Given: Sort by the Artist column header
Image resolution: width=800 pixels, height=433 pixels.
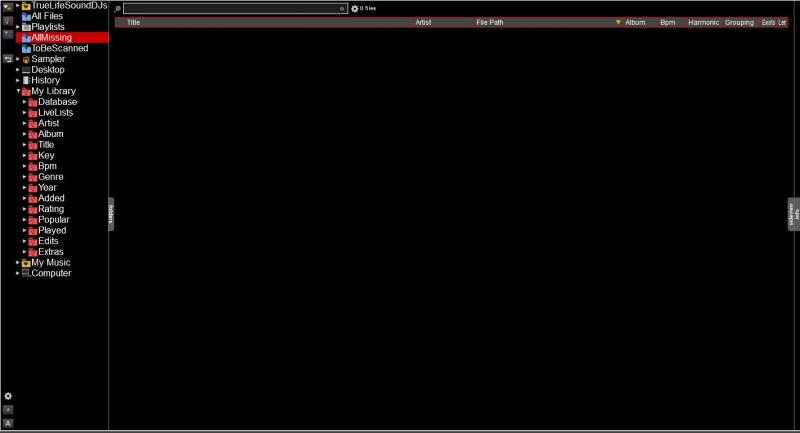Looking at the screenshot, I should [423, 22].
